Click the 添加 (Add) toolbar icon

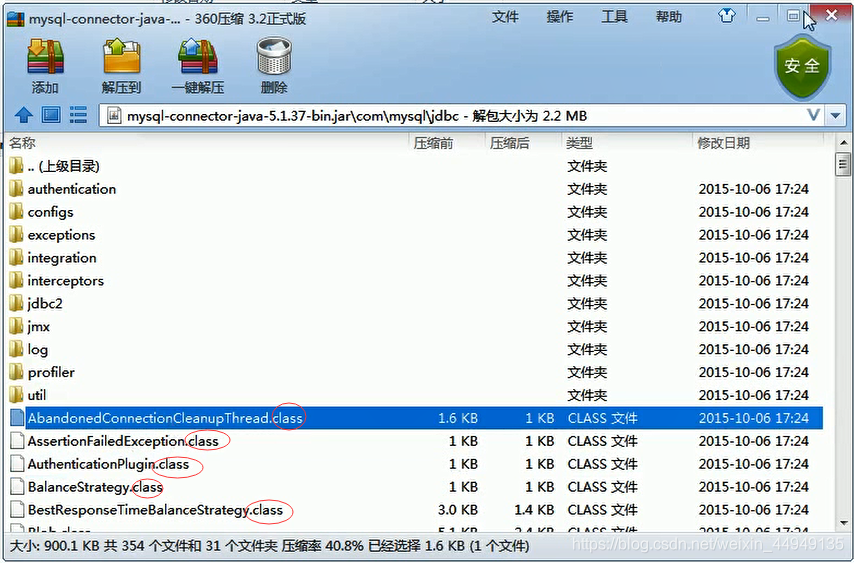tap(46, 57)
